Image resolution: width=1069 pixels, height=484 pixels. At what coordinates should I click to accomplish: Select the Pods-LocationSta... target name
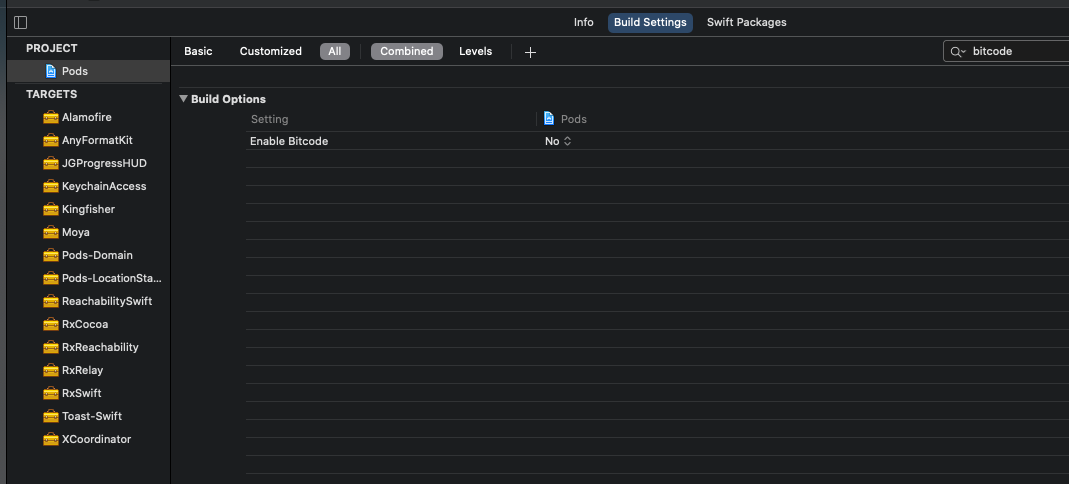[112, 278]
